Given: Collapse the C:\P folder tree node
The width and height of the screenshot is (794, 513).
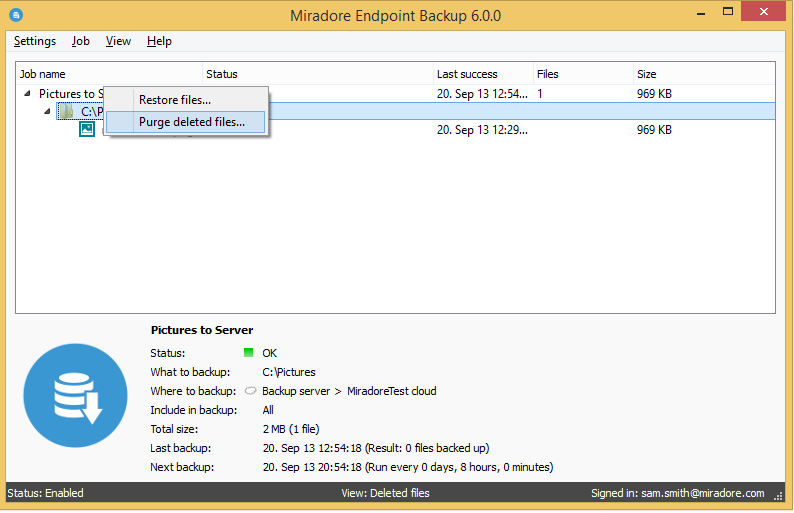Looking at the screenshot, I should click(47, 111).
